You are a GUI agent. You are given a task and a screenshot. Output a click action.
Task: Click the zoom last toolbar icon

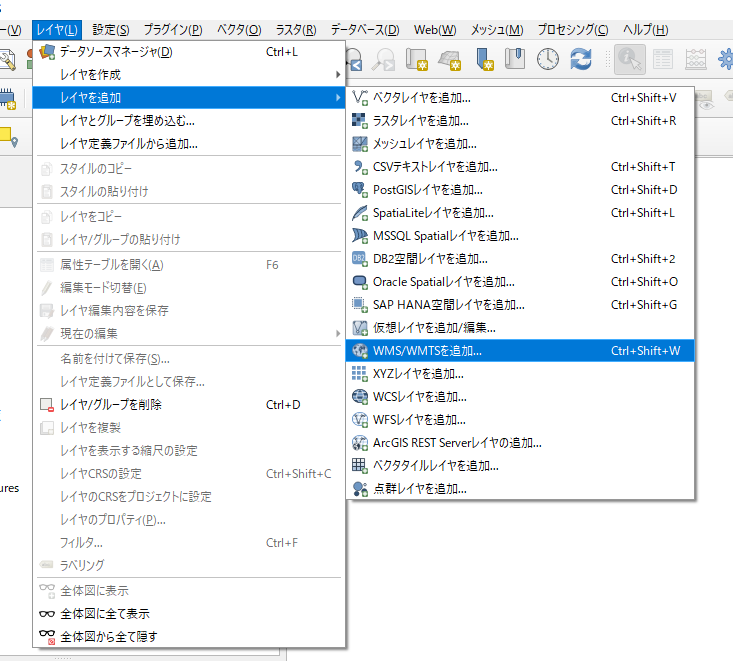pyautogui.click(x=354, y=59)
